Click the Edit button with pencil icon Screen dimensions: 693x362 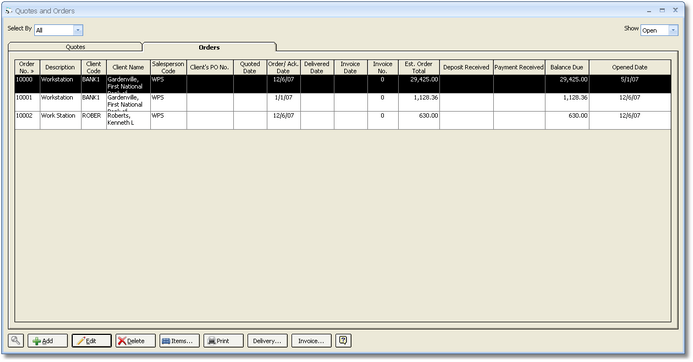[x=91, y=341]
